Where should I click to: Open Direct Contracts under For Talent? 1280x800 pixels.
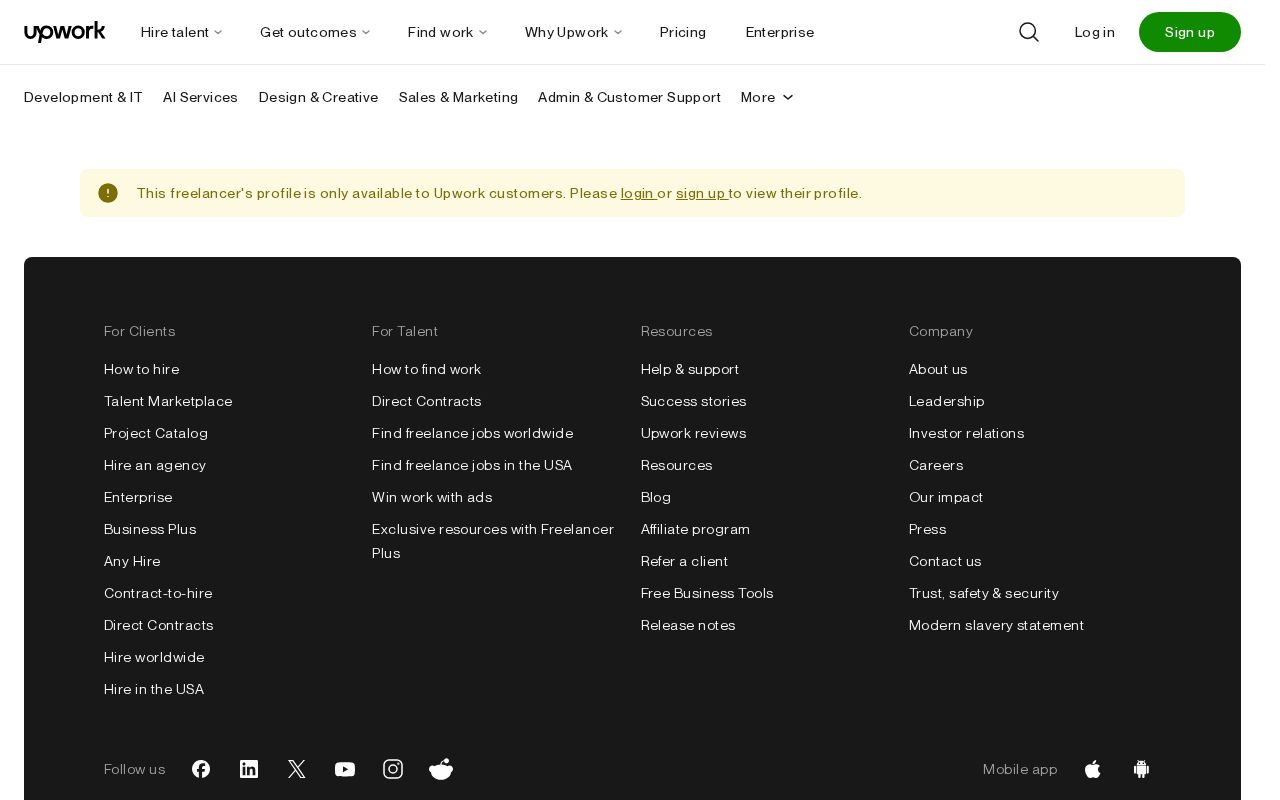427,401
